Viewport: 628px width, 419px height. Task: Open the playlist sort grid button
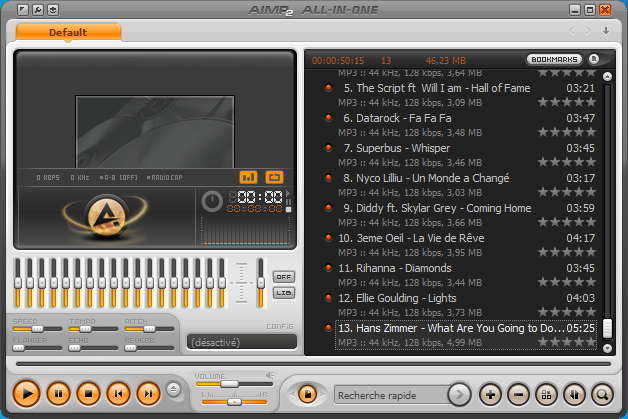tap(546, 395)
